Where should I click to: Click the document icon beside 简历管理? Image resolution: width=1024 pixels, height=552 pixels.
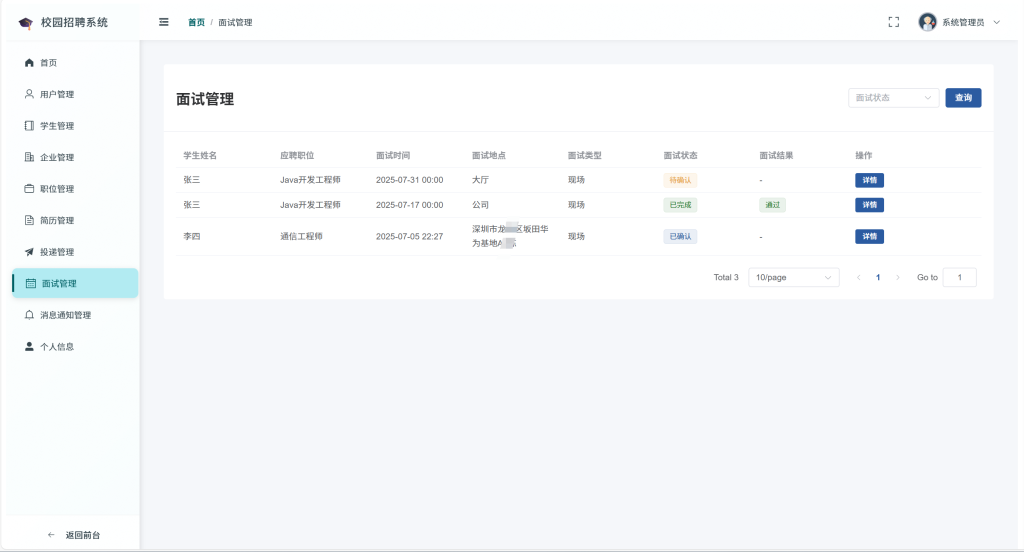(29, 220)
